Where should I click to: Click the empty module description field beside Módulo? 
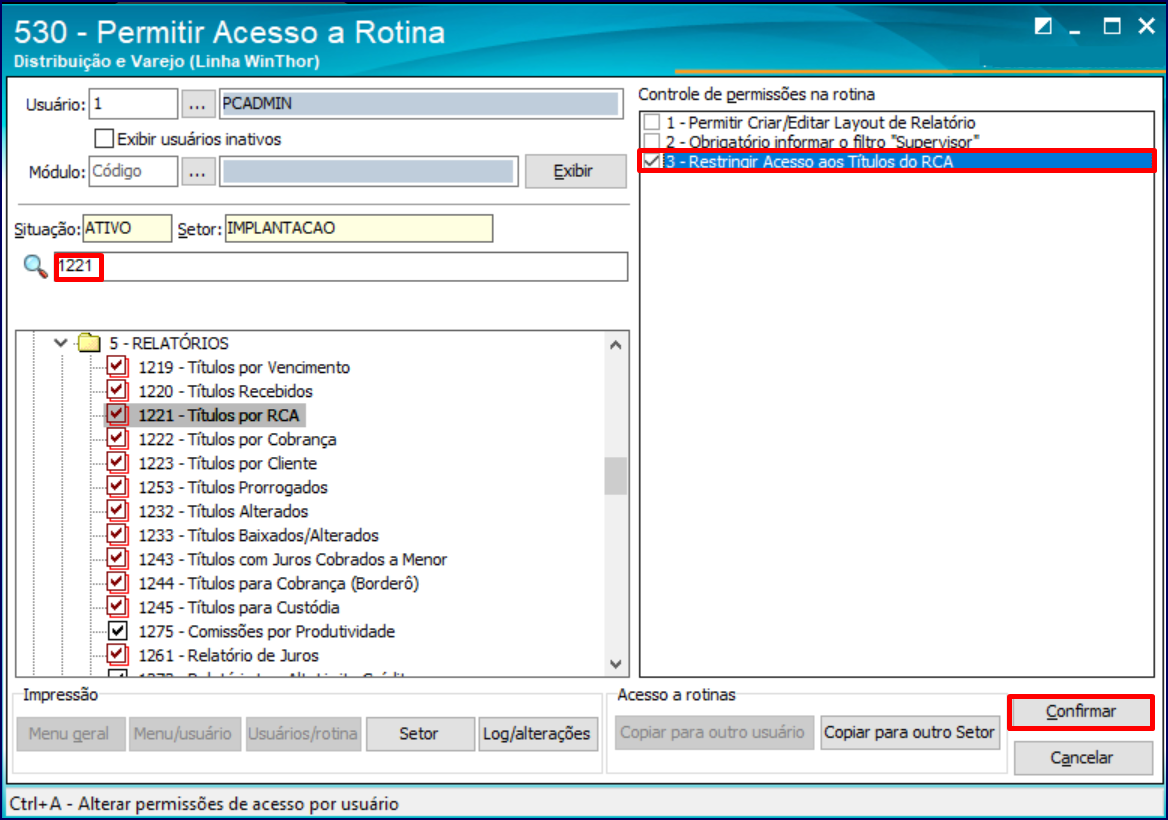click(369, 172)
